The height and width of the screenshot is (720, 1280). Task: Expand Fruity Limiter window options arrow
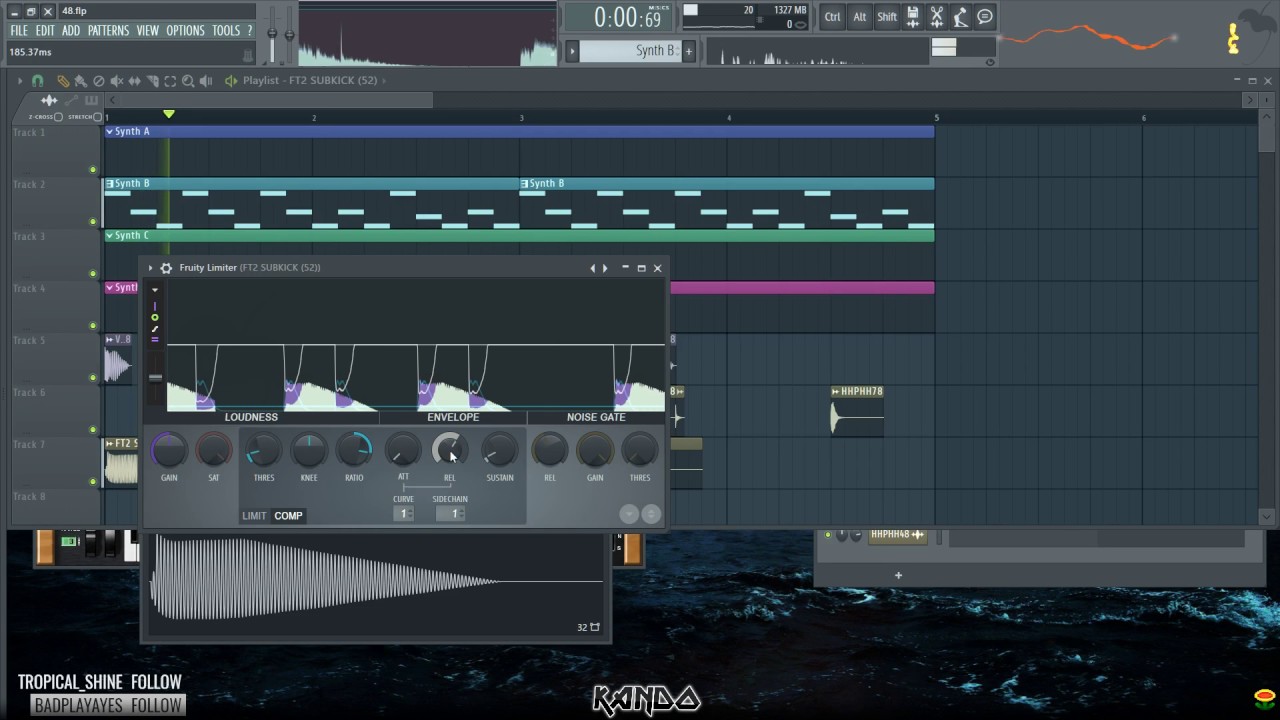[150, 268]
